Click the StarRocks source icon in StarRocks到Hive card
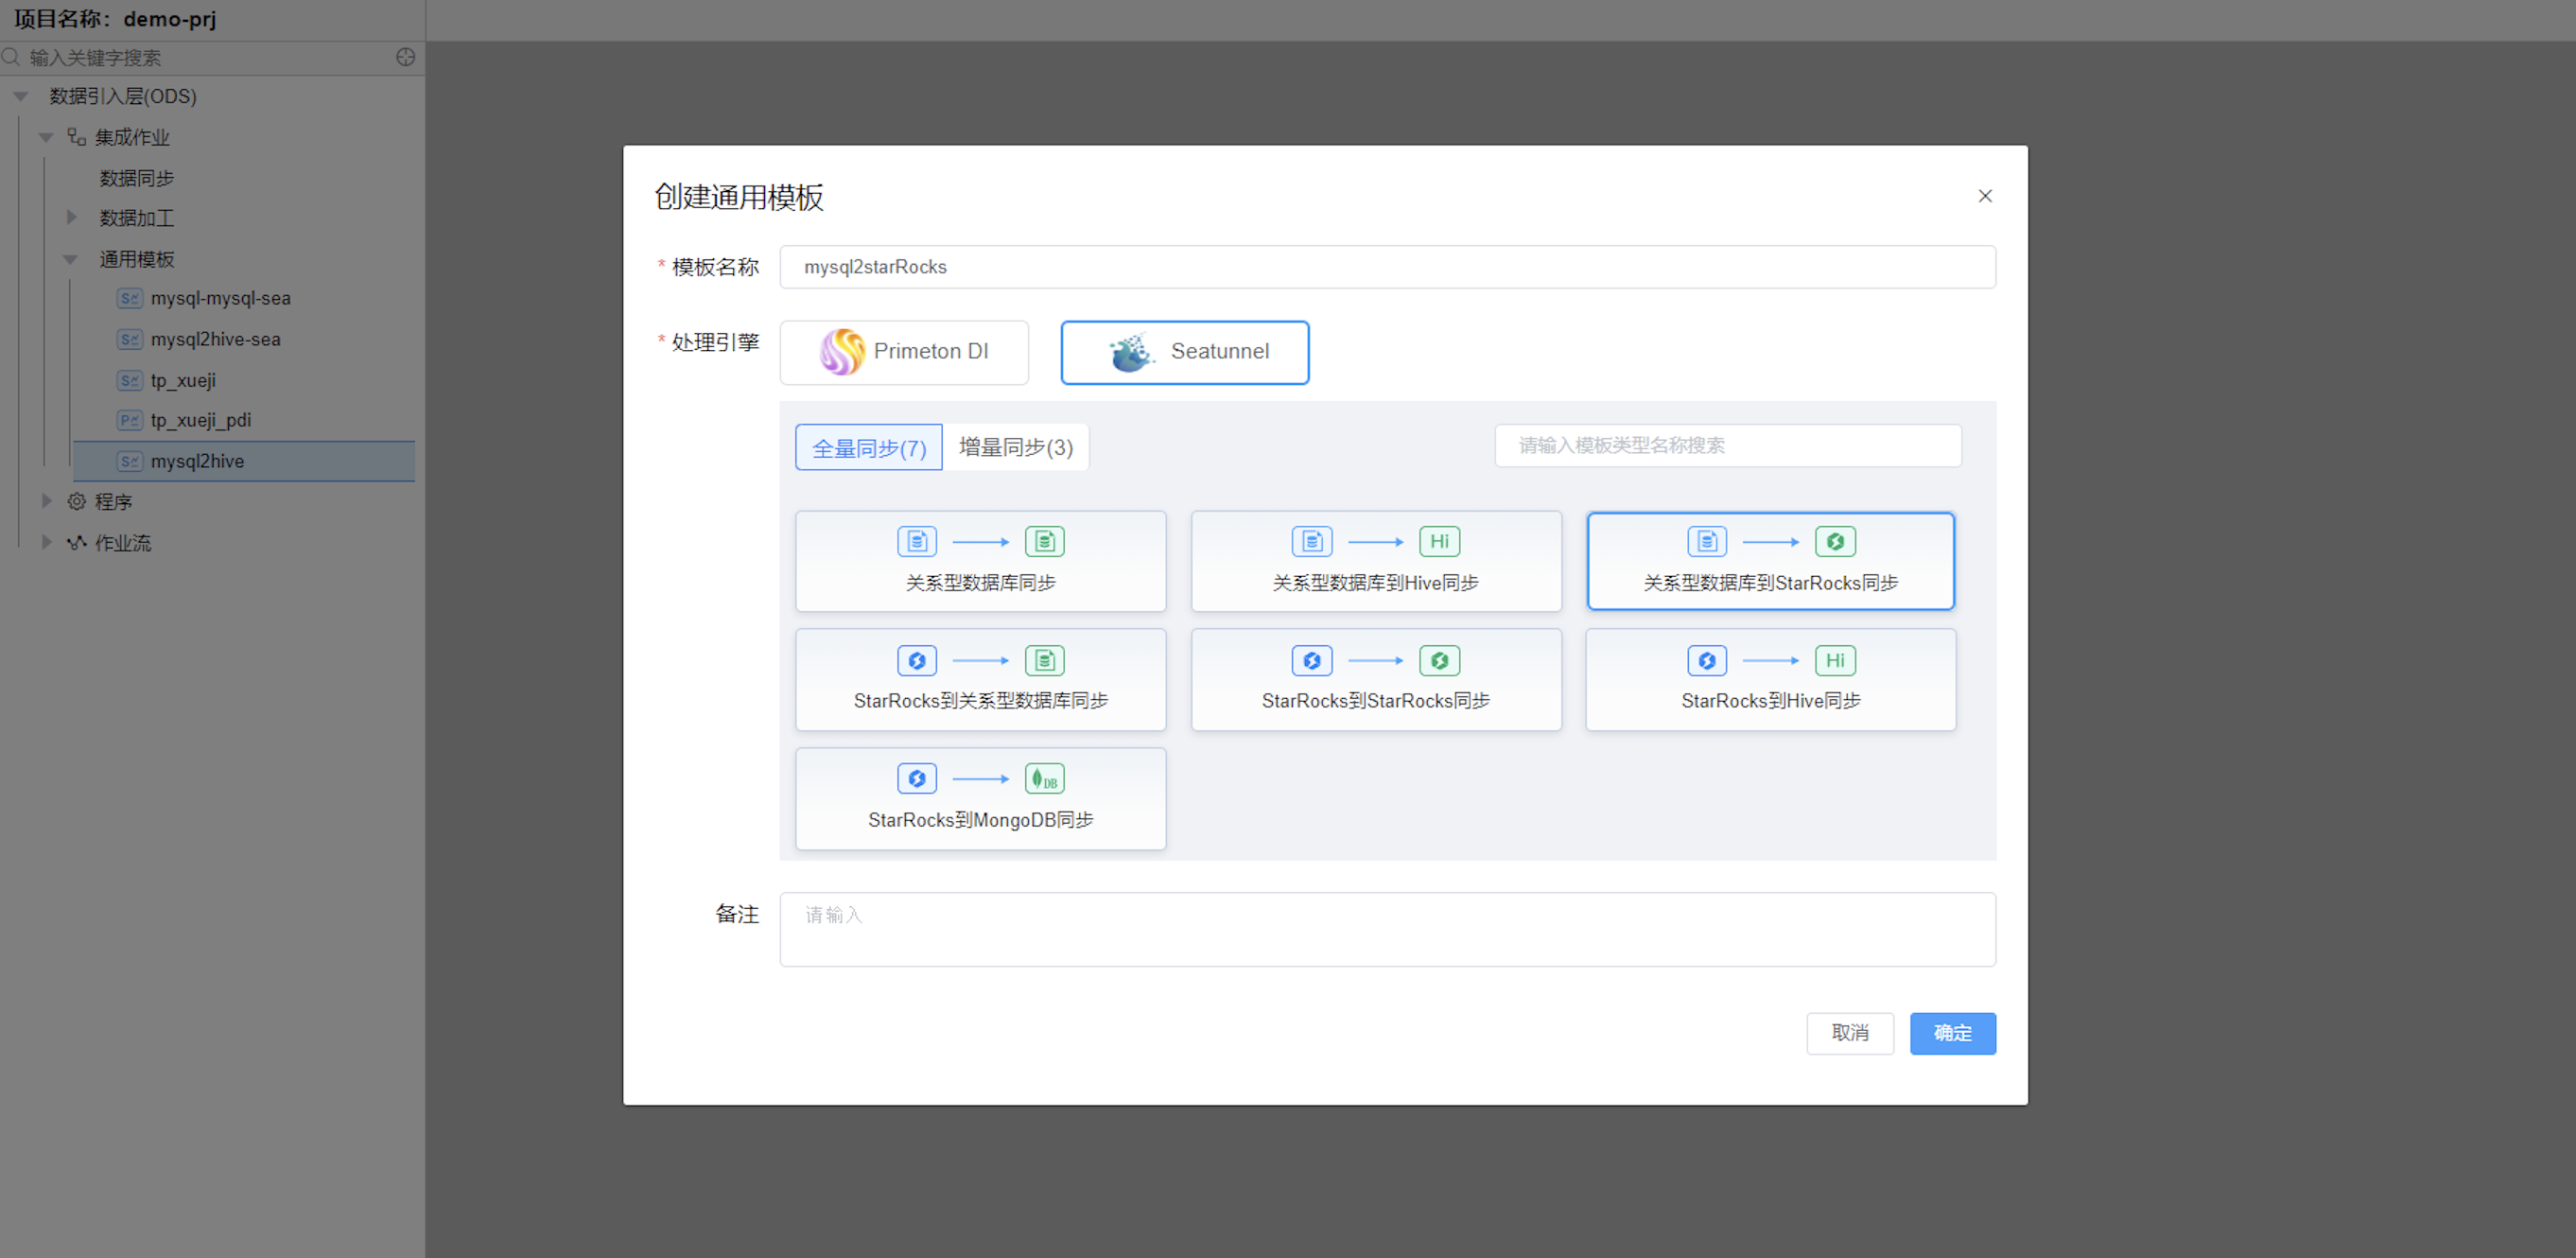The height and width of the screenshot is (1258, 2576). pos(1706,661)
